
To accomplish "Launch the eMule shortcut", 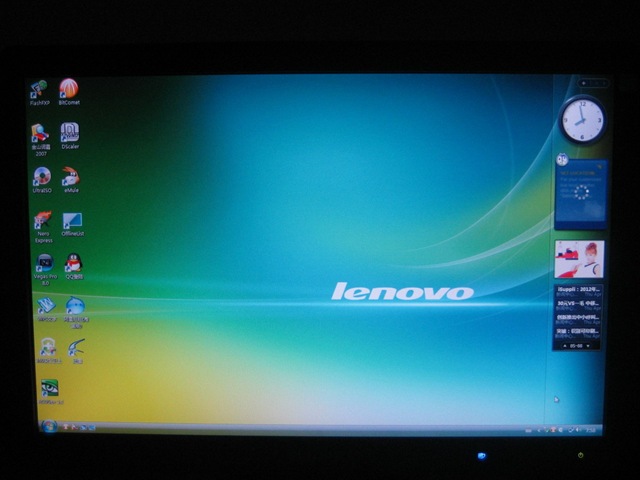I will click(x=71, y=180).
